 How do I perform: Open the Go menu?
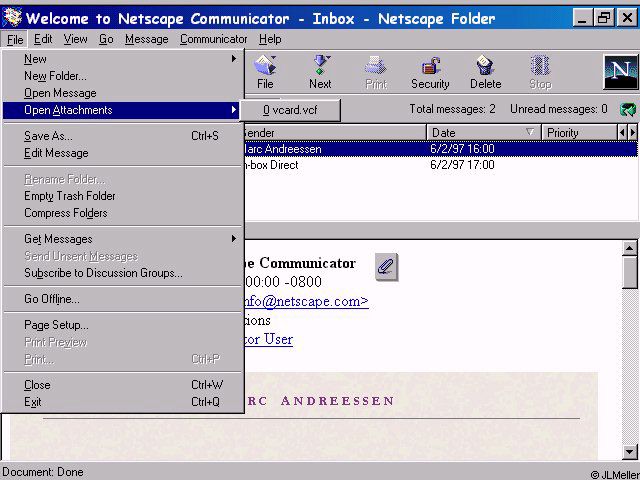click(x=106, y=39)
